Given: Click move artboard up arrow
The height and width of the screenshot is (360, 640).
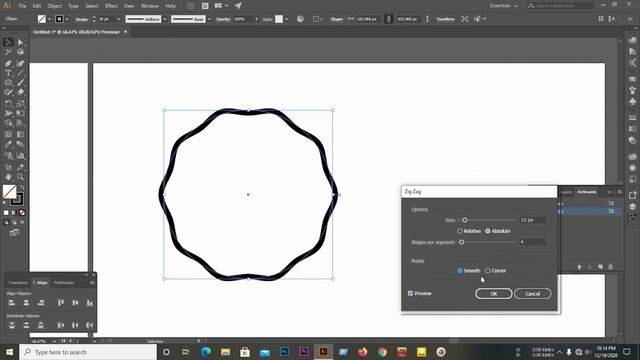Looking at the screenshot, I should tap(579, 267).
